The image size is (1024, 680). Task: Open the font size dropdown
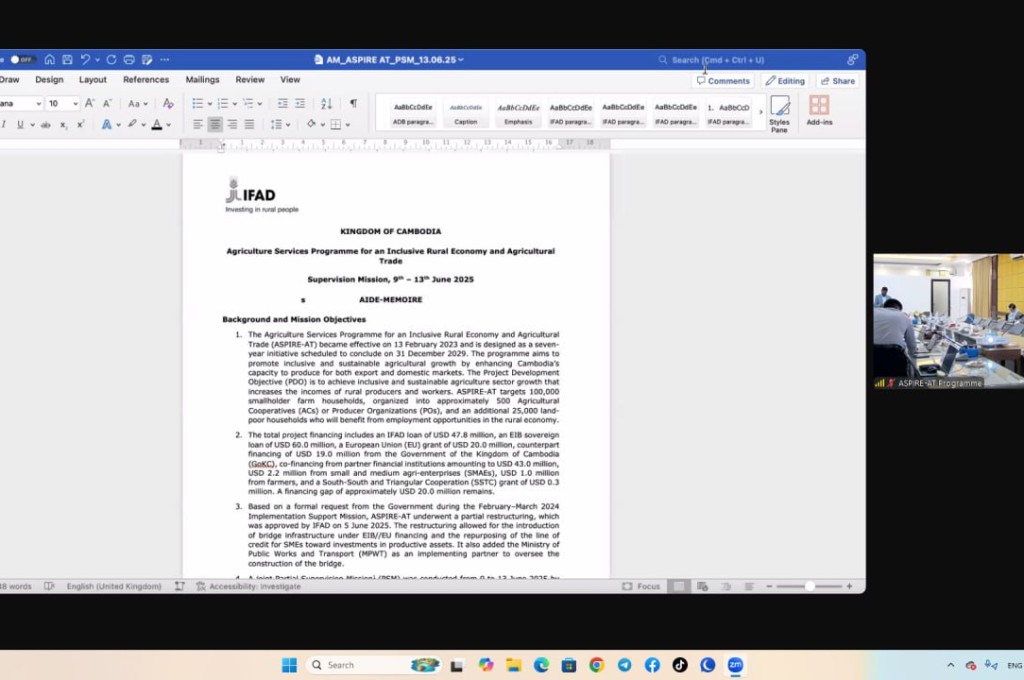tap(76, 104)
